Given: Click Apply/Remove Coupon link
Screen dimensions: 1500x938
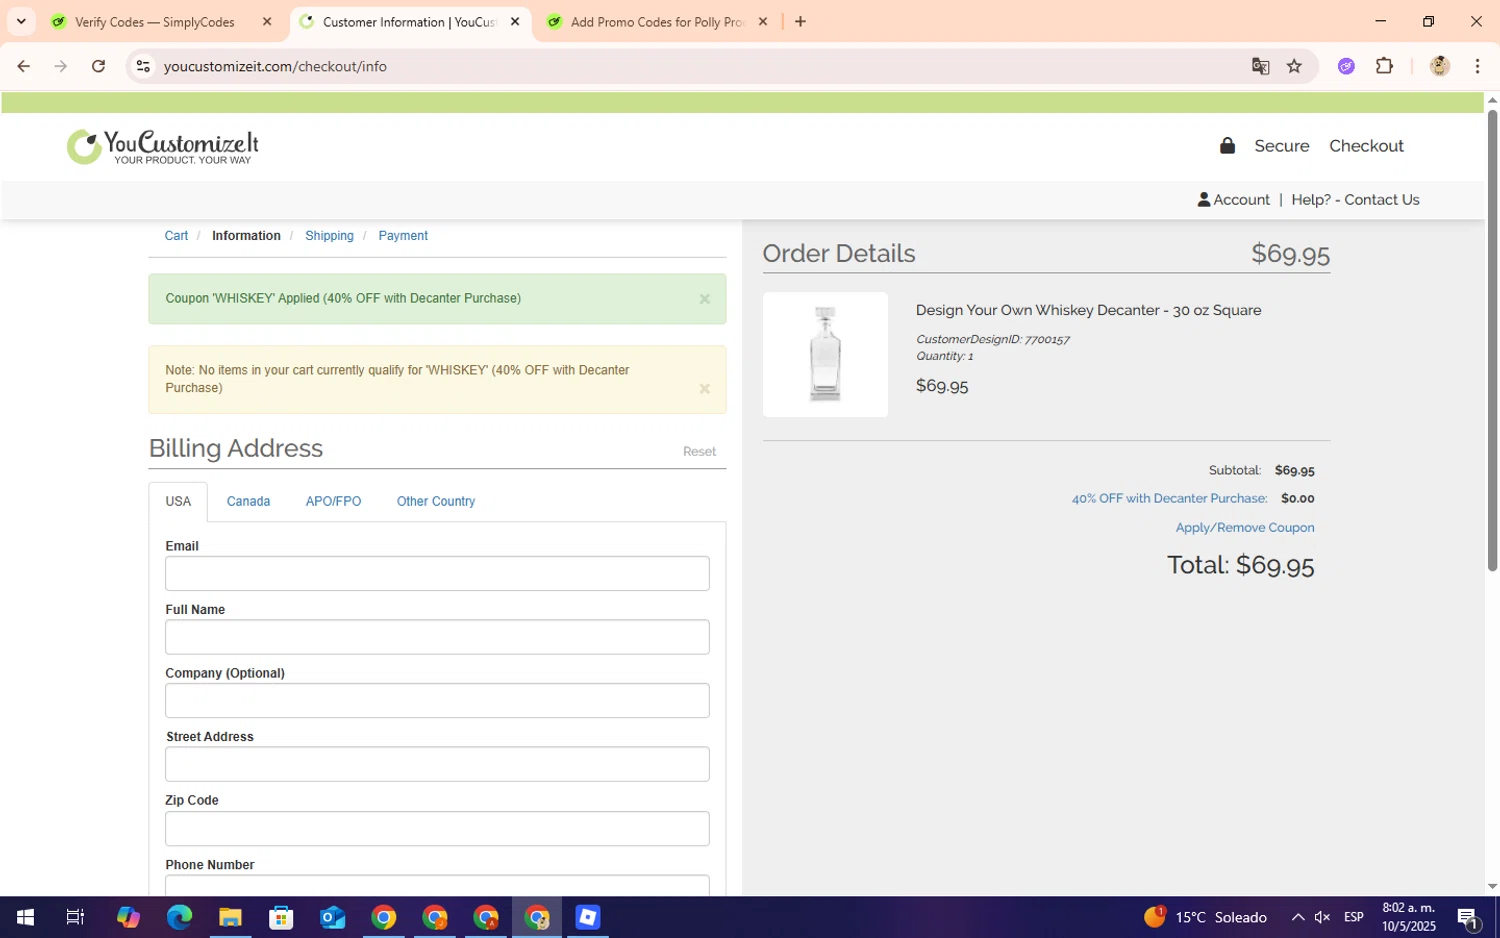Looking at the screenshot, I should [x=1245, y=528].
